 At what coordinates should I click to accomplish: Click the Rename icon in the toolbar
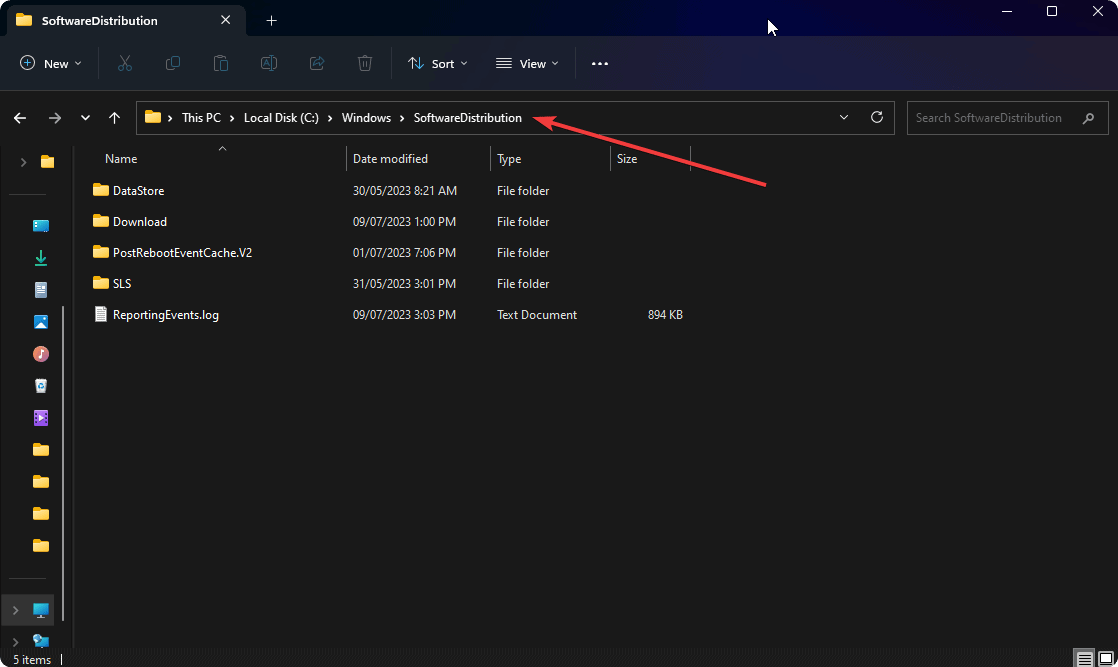click(x=268, y=63)
